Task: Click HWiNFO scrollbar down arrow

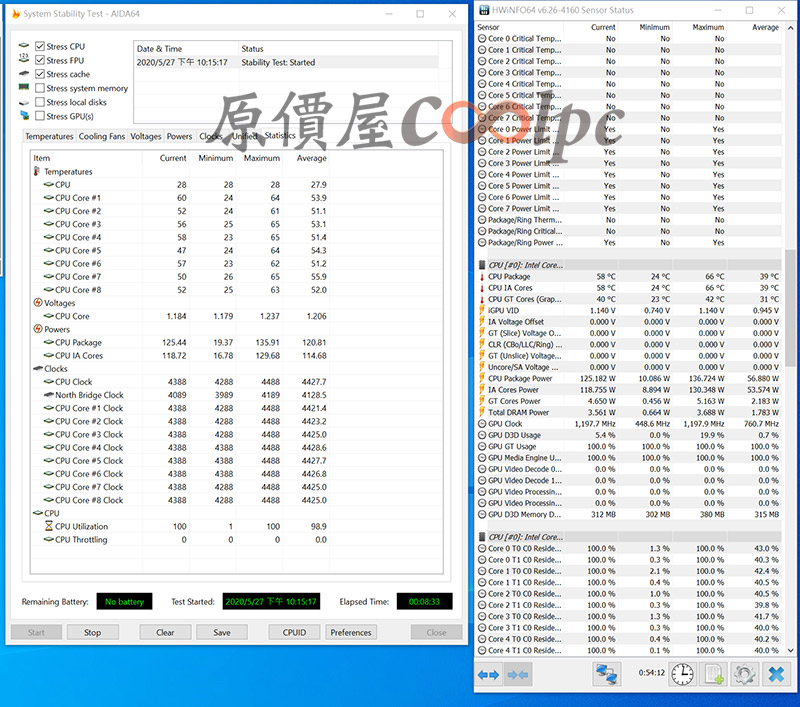Action: pos(790,650)
